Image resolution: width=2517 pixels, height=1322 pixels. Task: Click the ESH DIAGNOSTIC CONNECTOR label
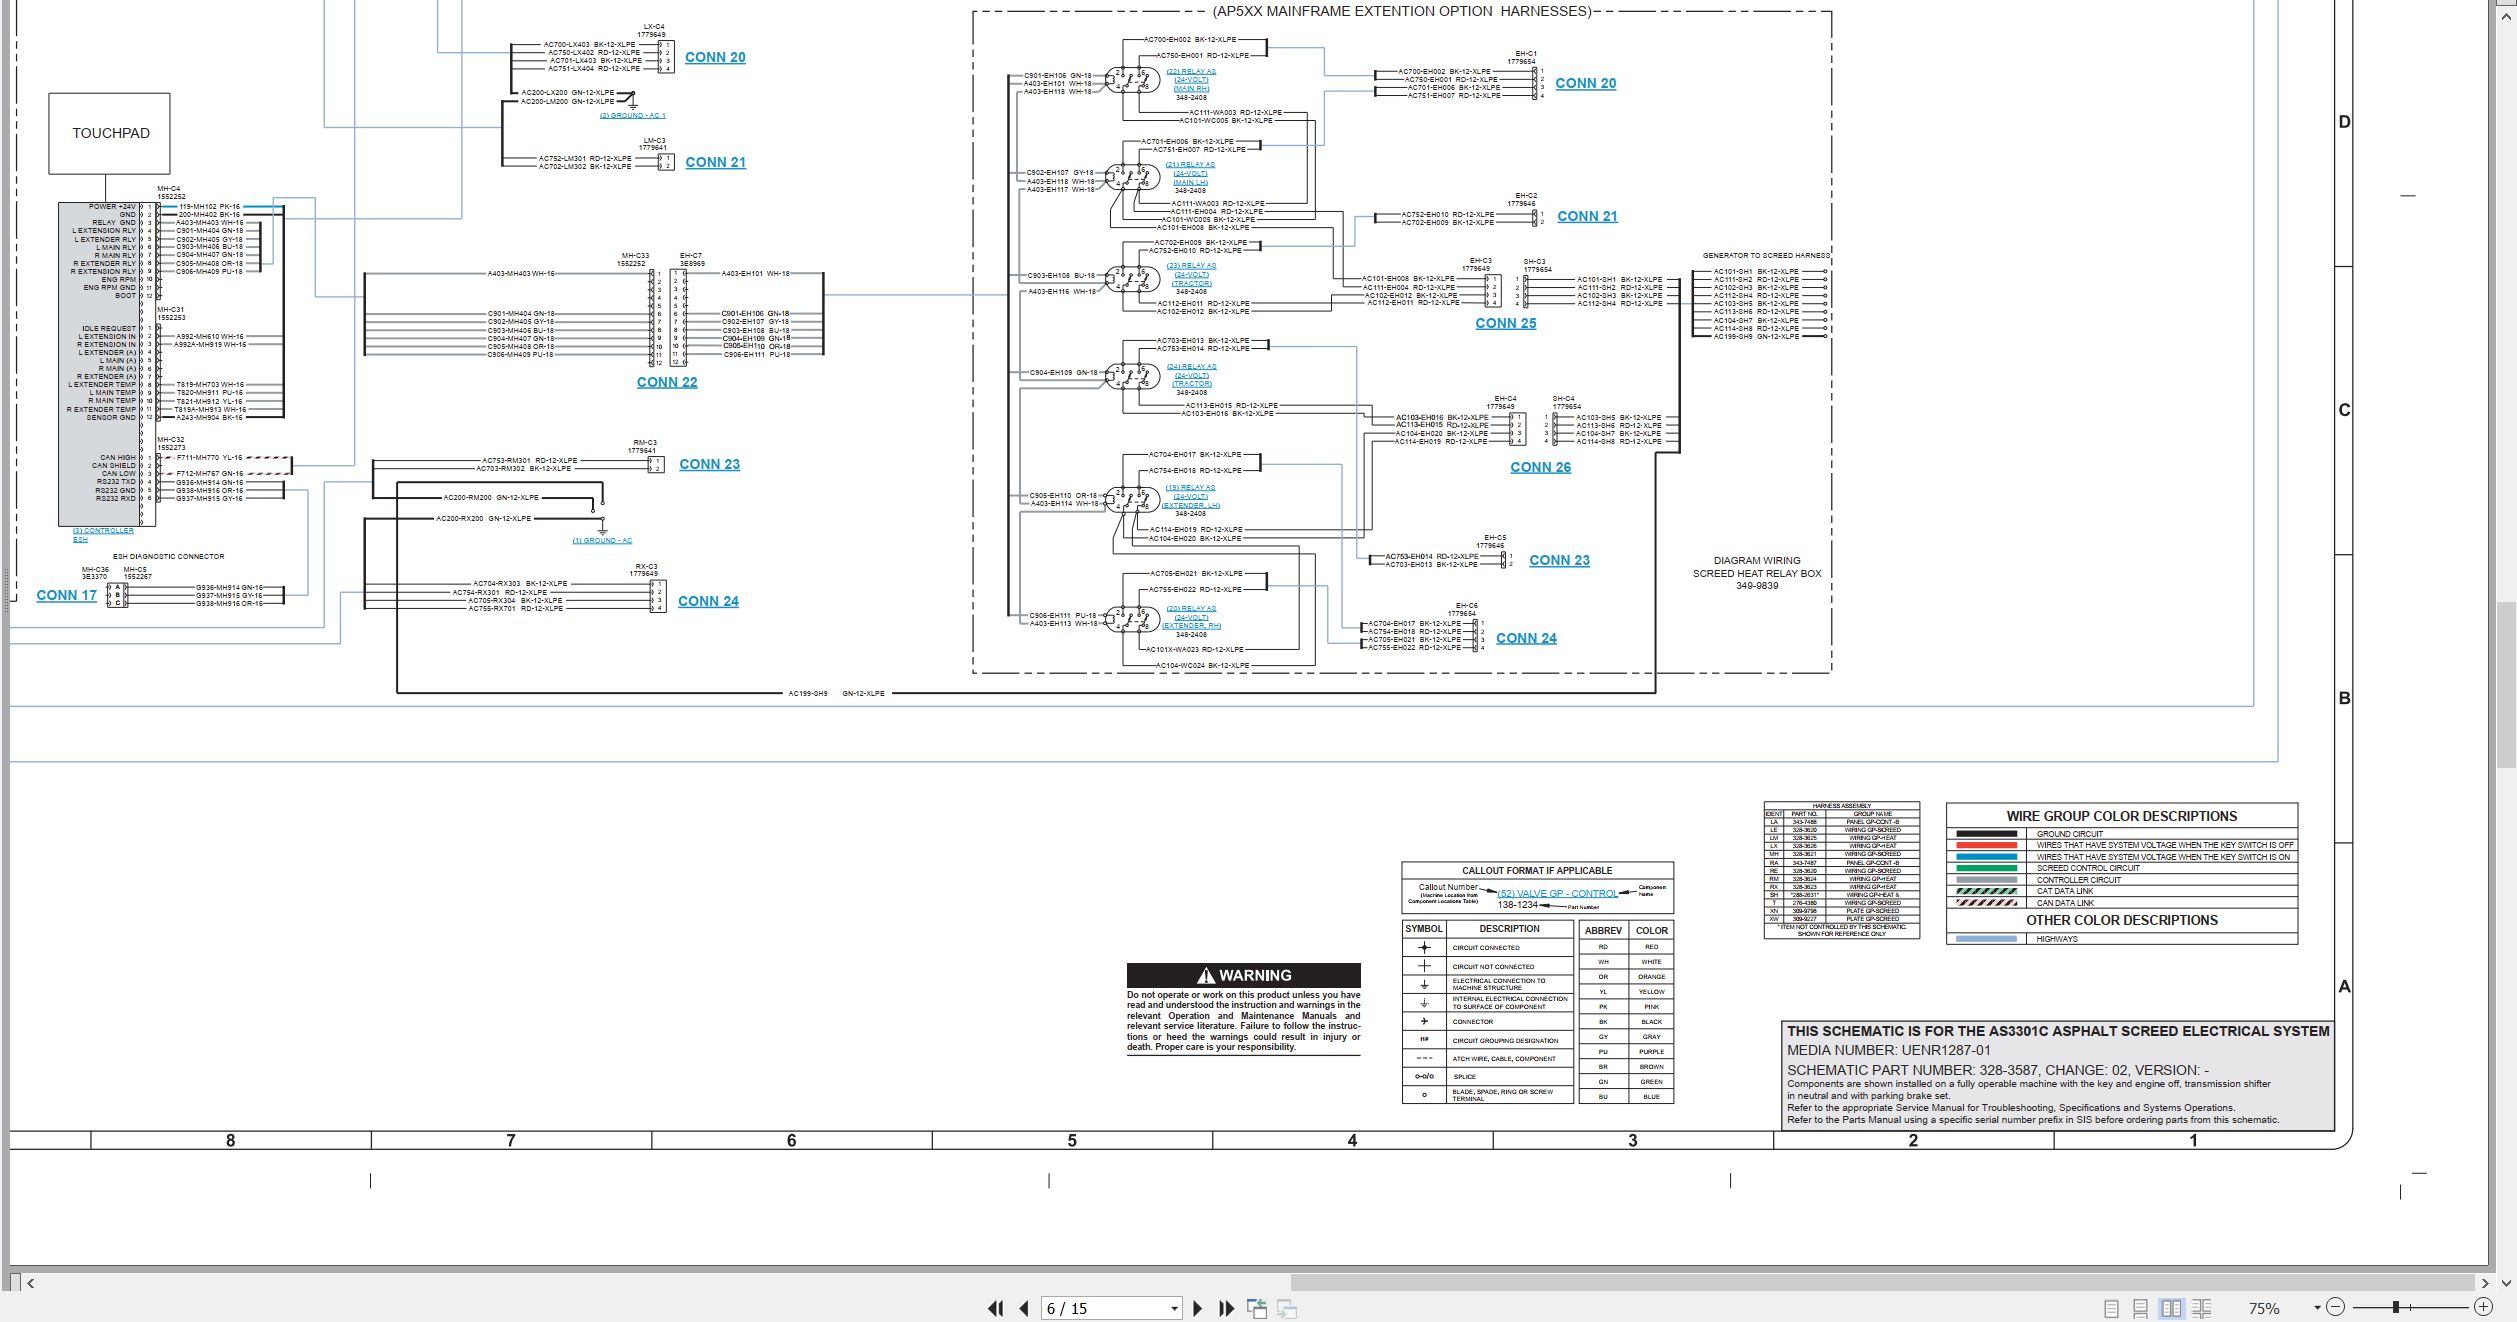(168, 557)
